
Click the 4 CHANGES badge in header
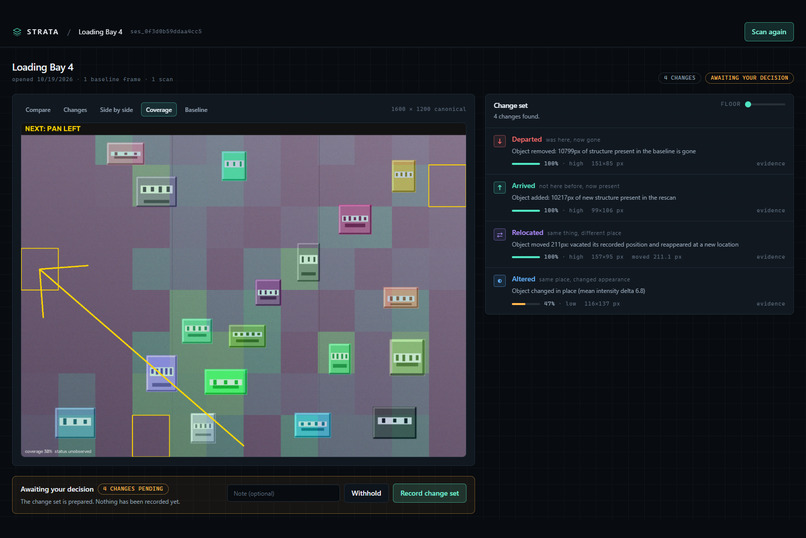coord(679,78)
